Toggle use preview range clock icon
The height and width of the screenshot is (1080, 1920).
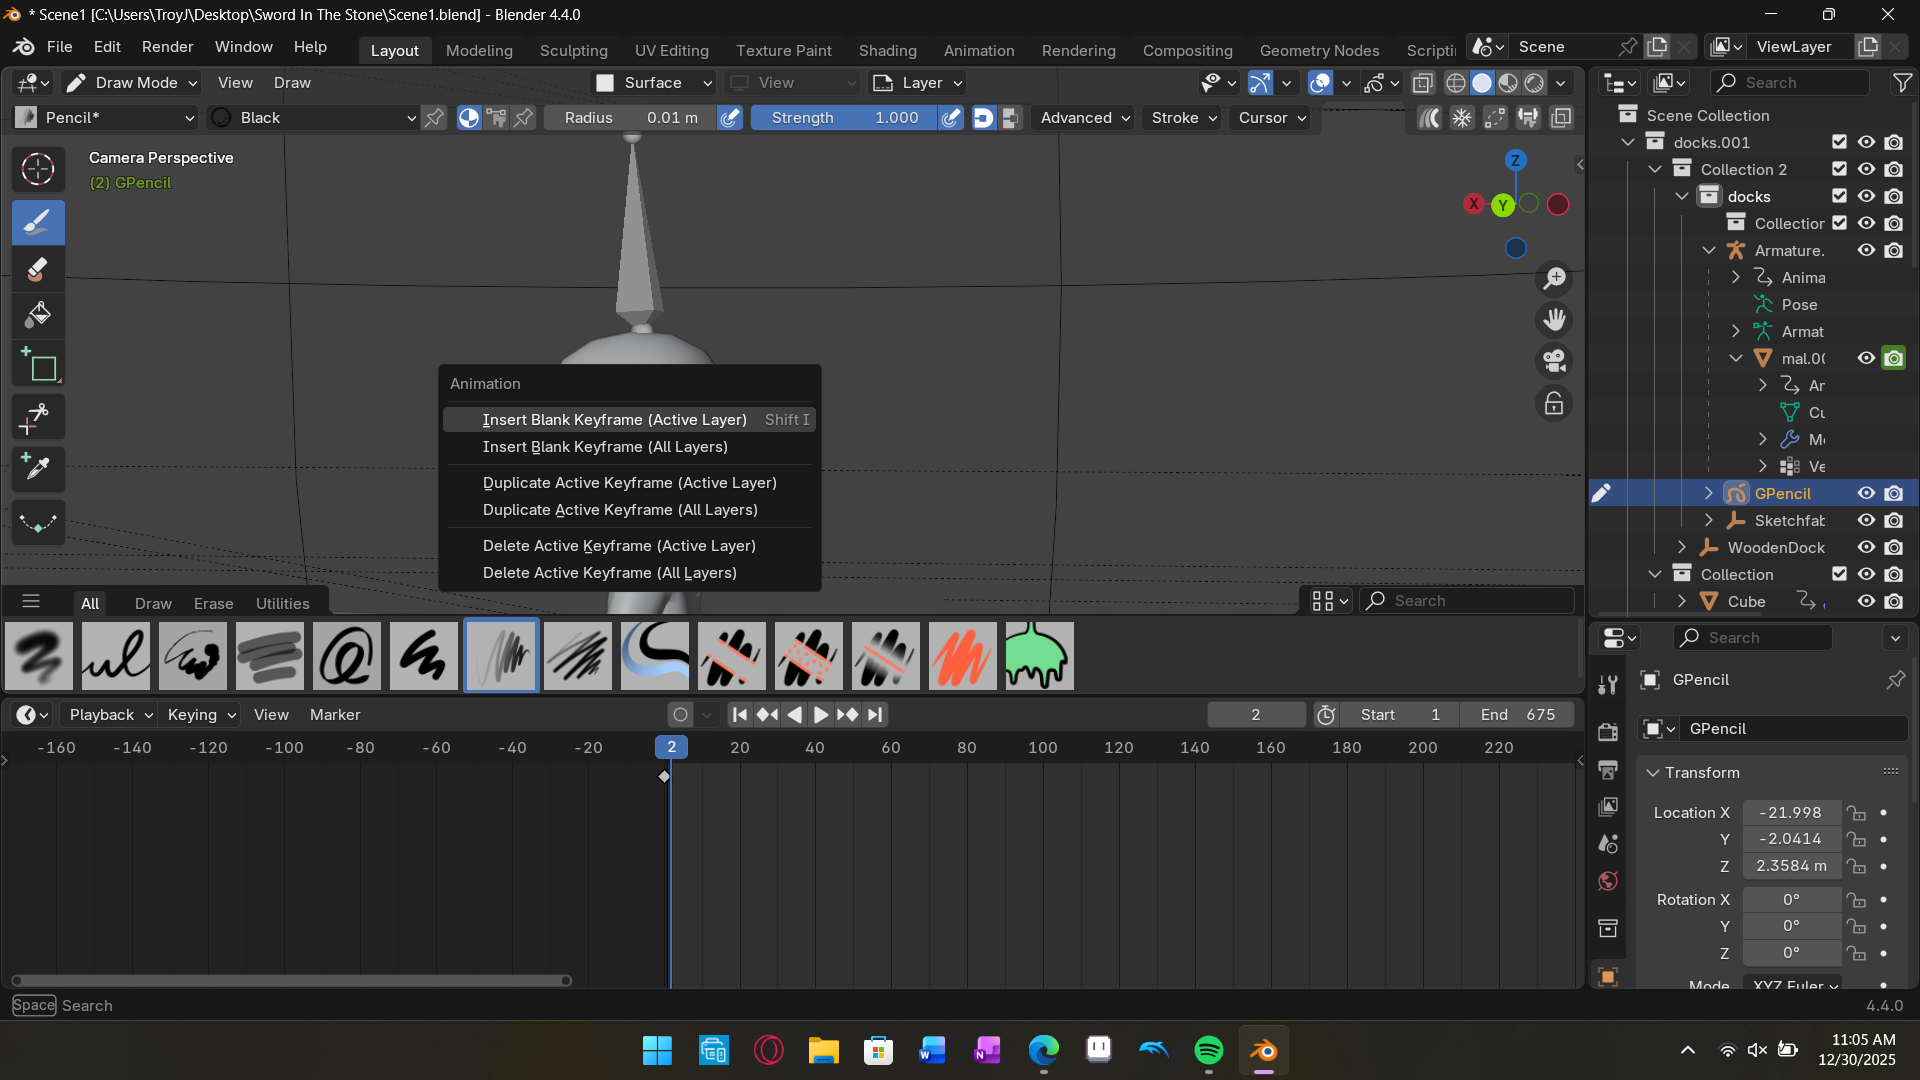click(1326, 714)
